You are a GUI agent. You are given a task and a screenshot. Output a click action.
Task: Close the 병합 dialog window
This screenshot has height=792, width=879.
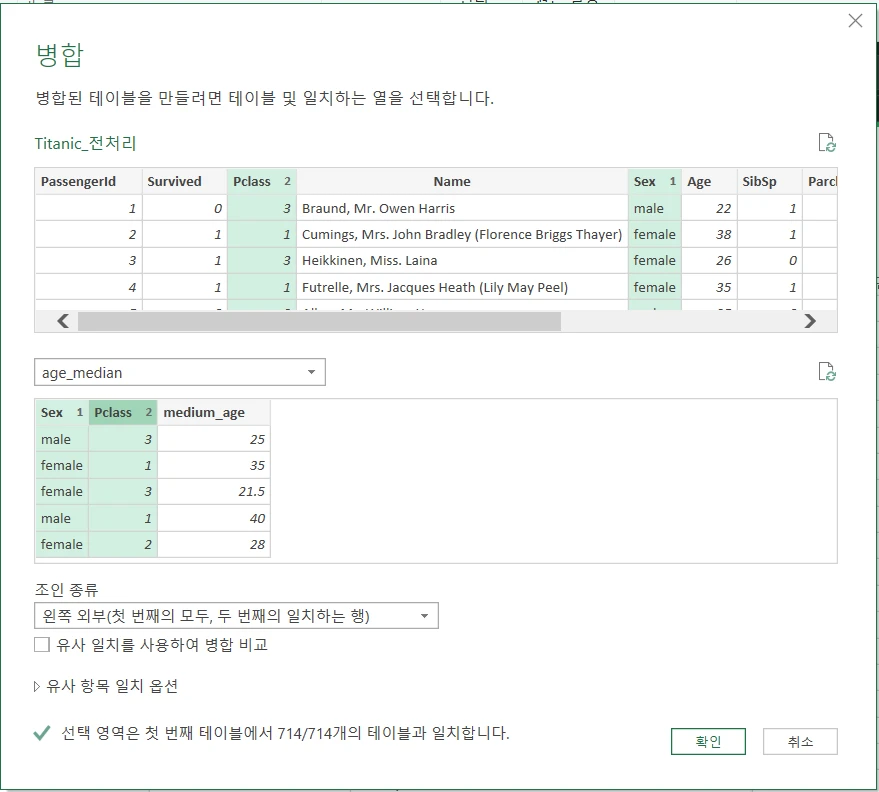coord(855,21)
